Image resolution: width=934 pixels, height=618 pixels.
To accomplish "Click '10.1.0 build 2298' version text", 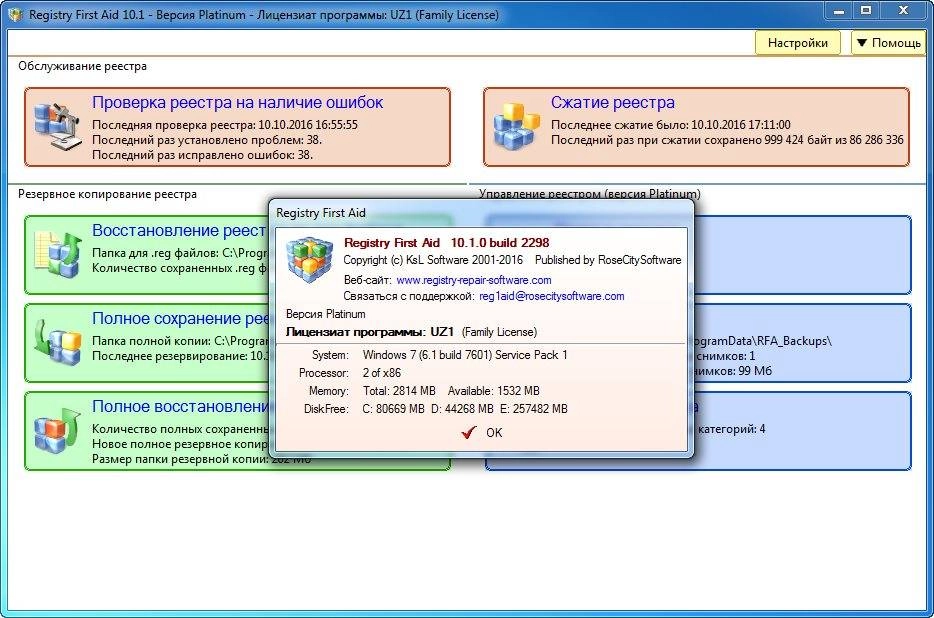I will (500, 243).
